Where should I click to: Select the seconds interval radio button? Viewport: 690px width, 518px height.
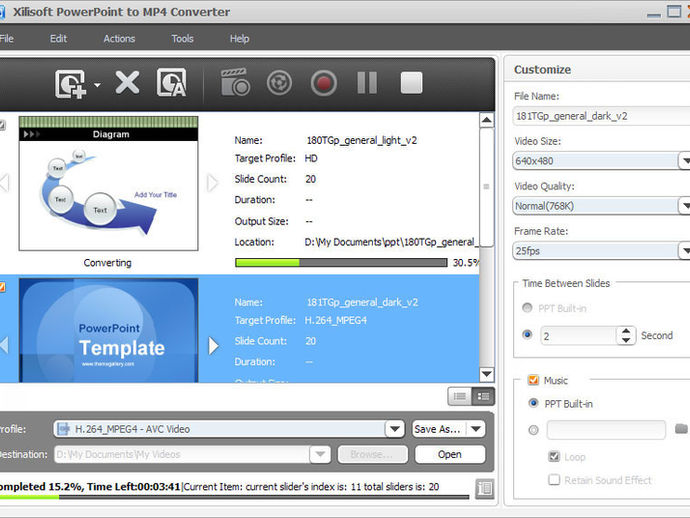pos(527,335)
